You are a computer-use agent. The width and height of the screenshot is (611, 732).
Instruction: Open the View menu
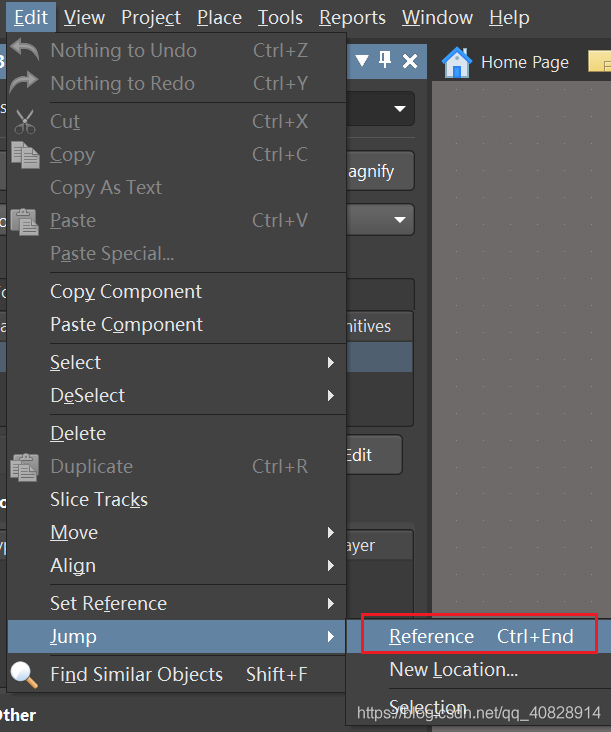pos(84,17)
